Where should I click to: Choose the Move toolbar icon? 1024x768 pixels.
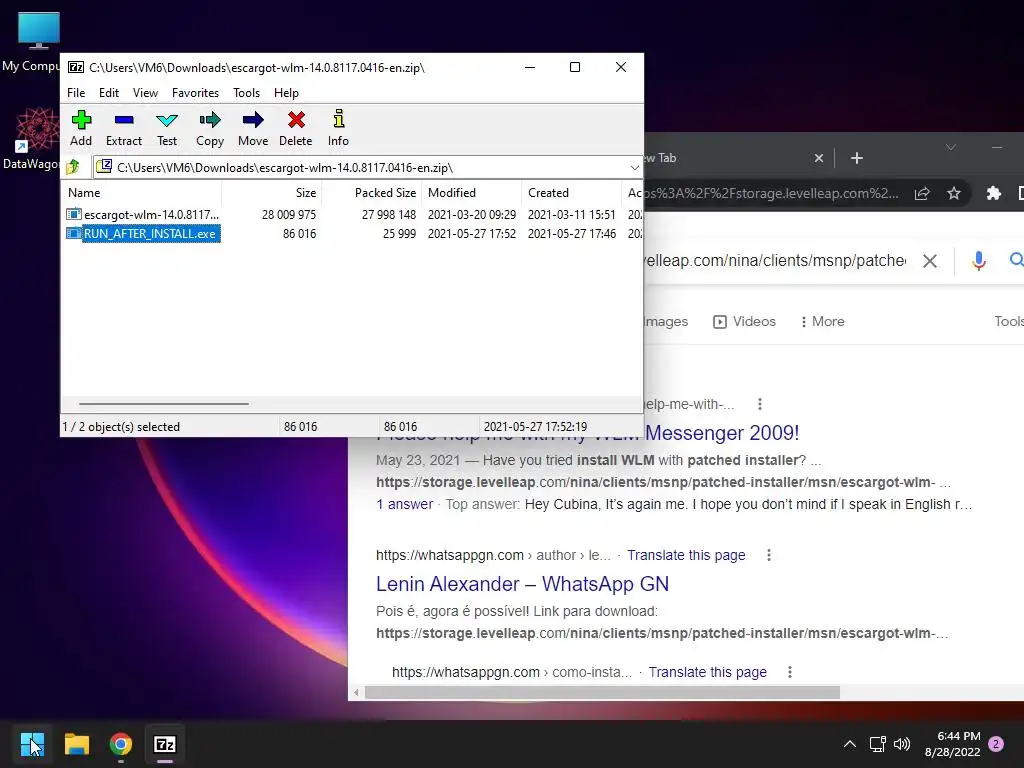click(253, 129)
